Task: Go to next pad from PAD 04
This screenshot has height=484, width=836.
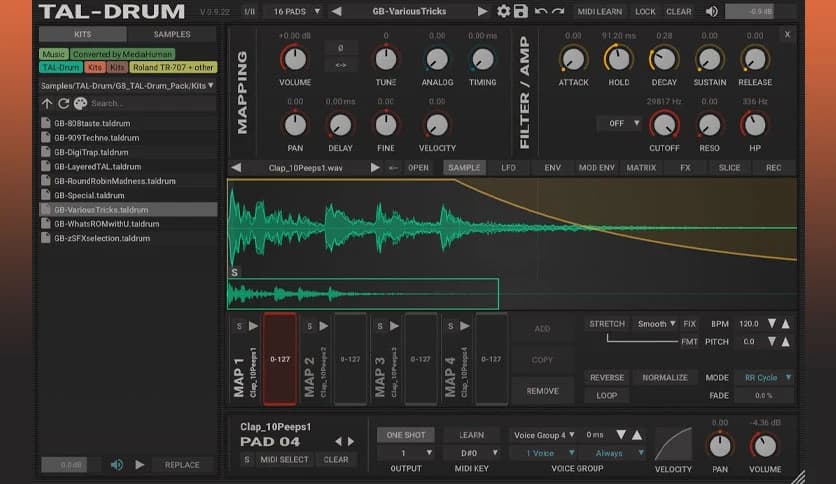Action: tap(351, 441)
